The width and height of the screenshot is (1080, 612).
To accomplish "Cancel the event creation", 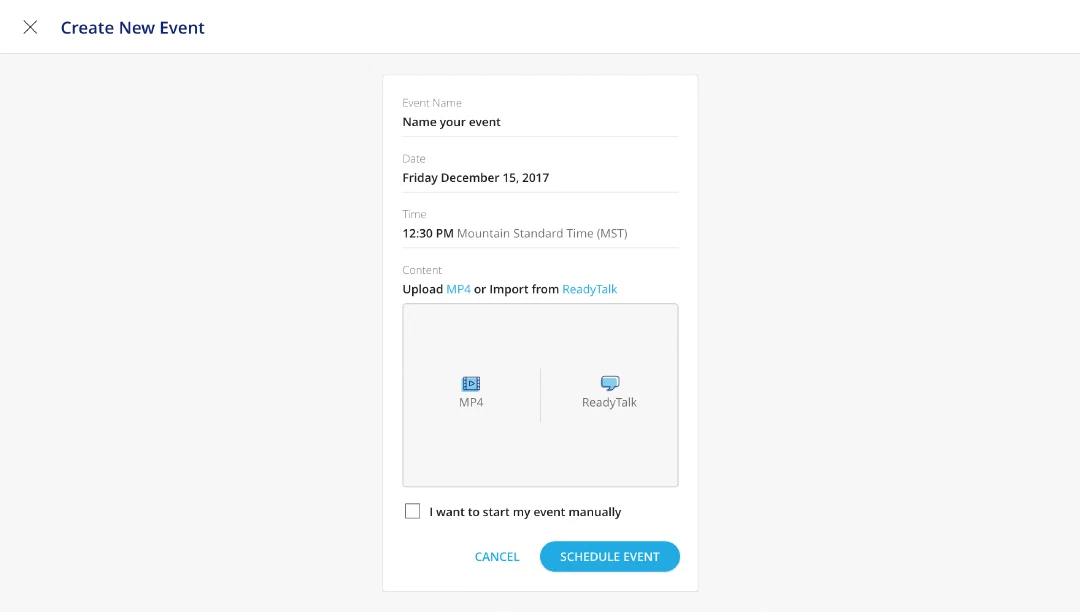I will (497, 556).
